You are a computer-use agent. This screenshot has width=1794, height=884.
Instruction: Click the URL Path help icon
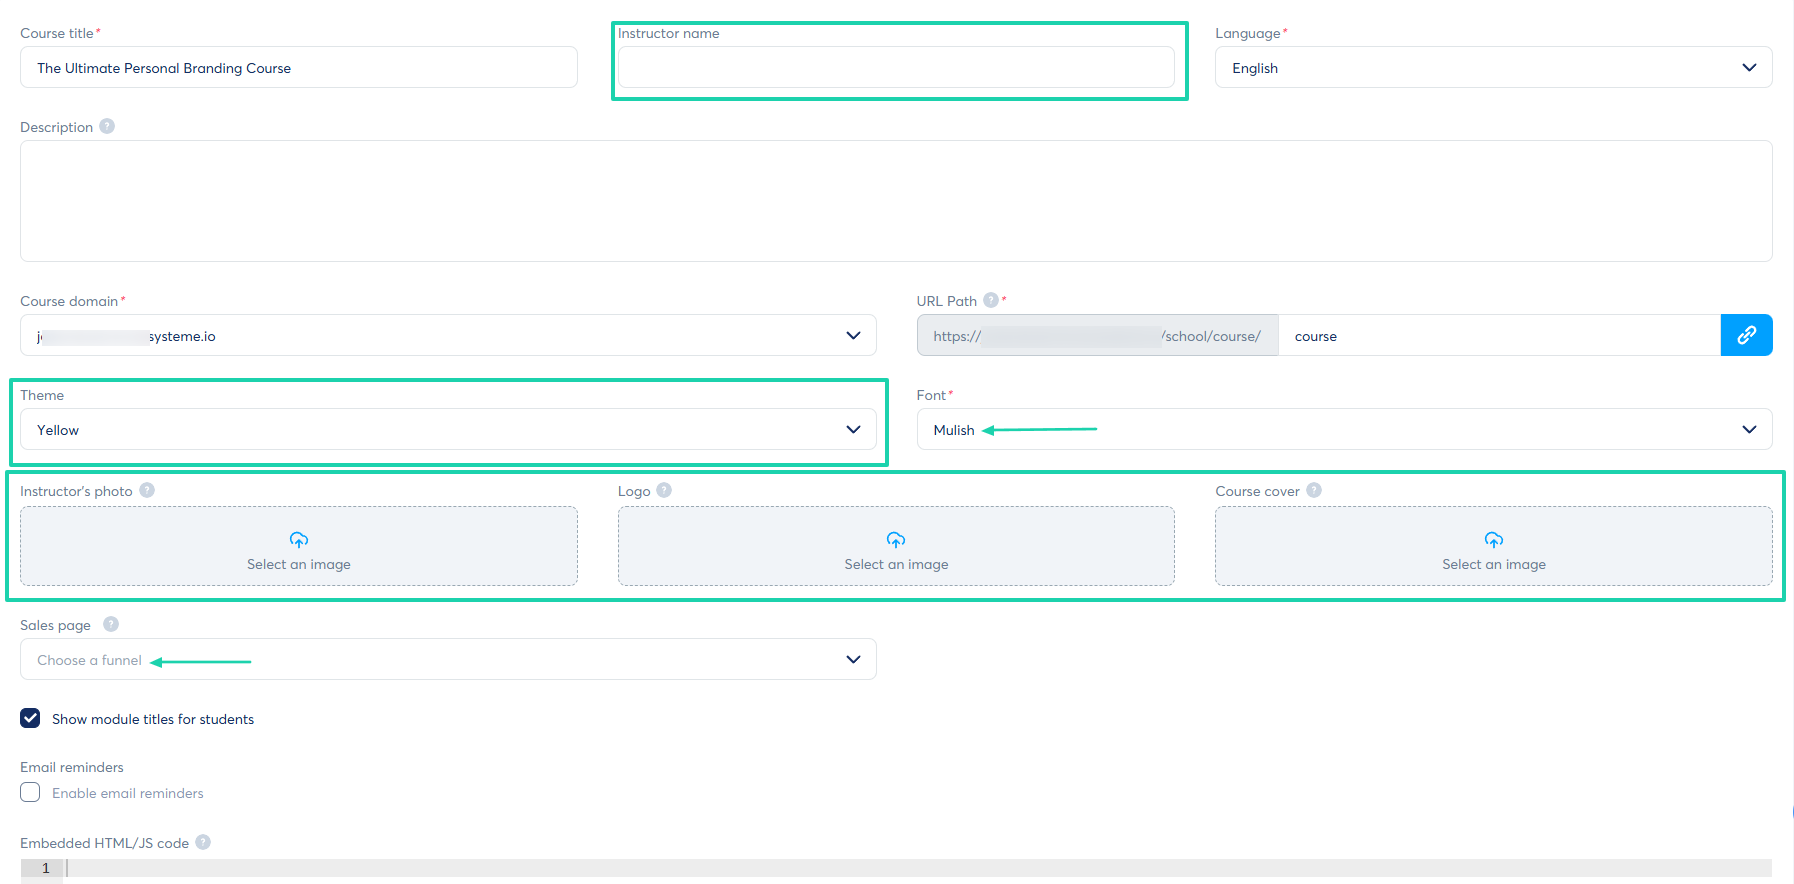(991, 300)
